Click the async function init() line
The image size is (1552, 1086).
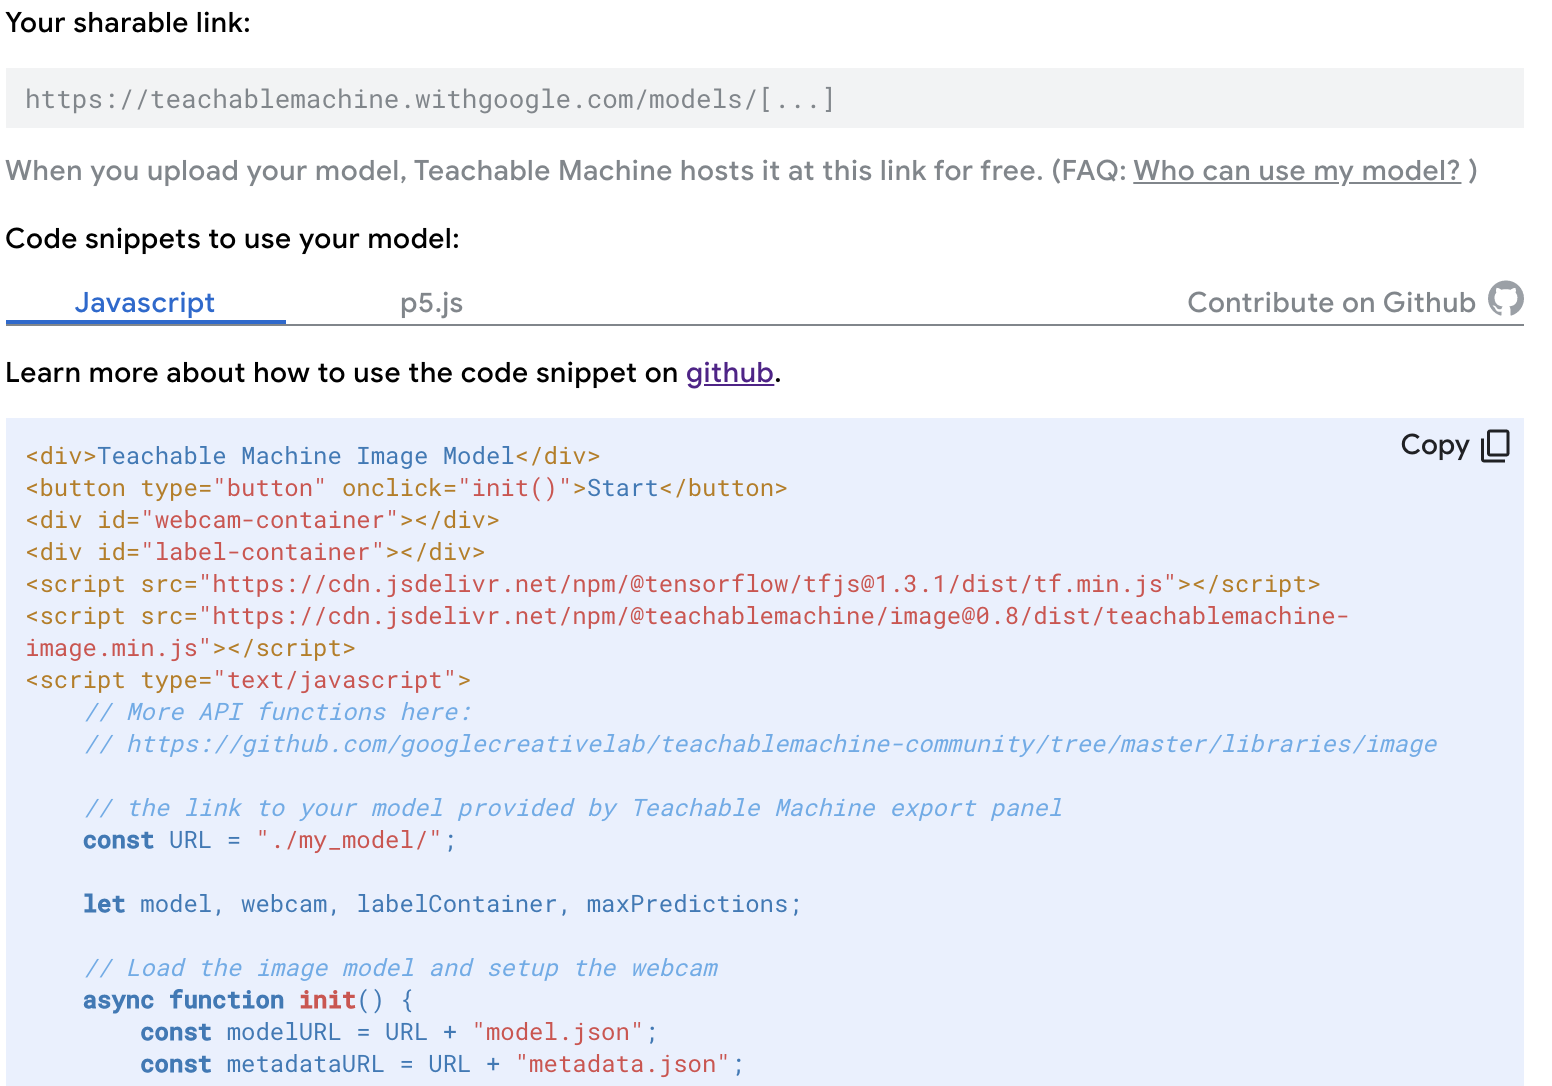point(248,1000)
